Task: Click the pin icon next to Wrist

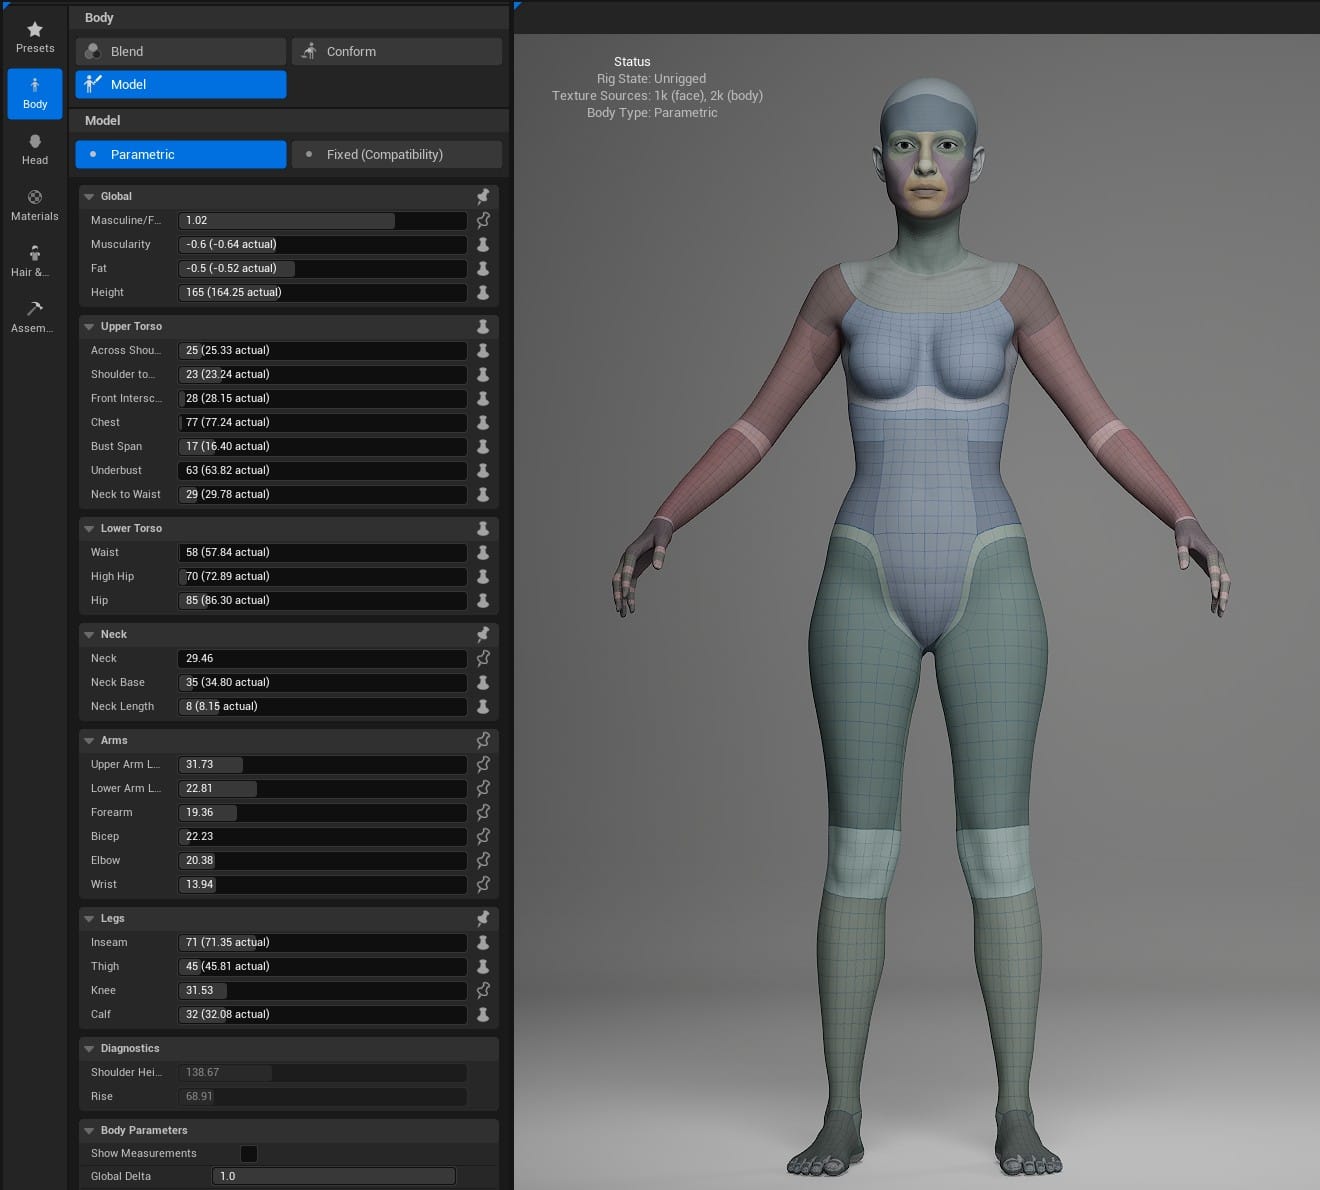Action: tap(483, 884)
